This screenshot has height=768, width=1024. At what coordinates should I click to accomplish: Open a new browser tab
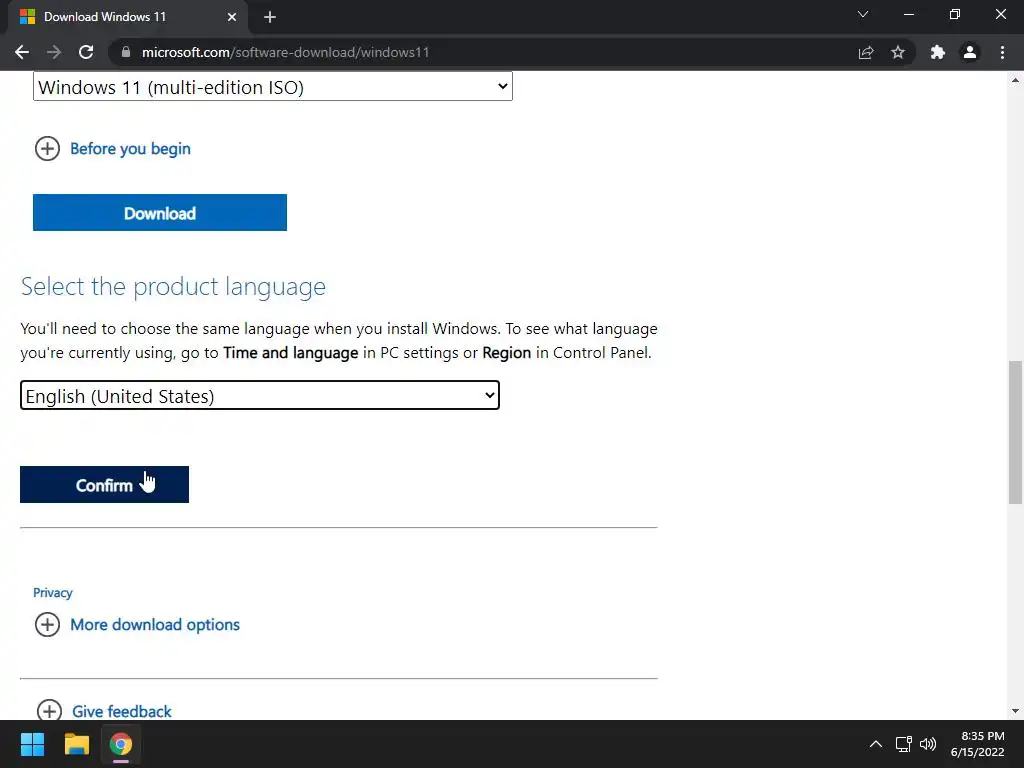270,17
